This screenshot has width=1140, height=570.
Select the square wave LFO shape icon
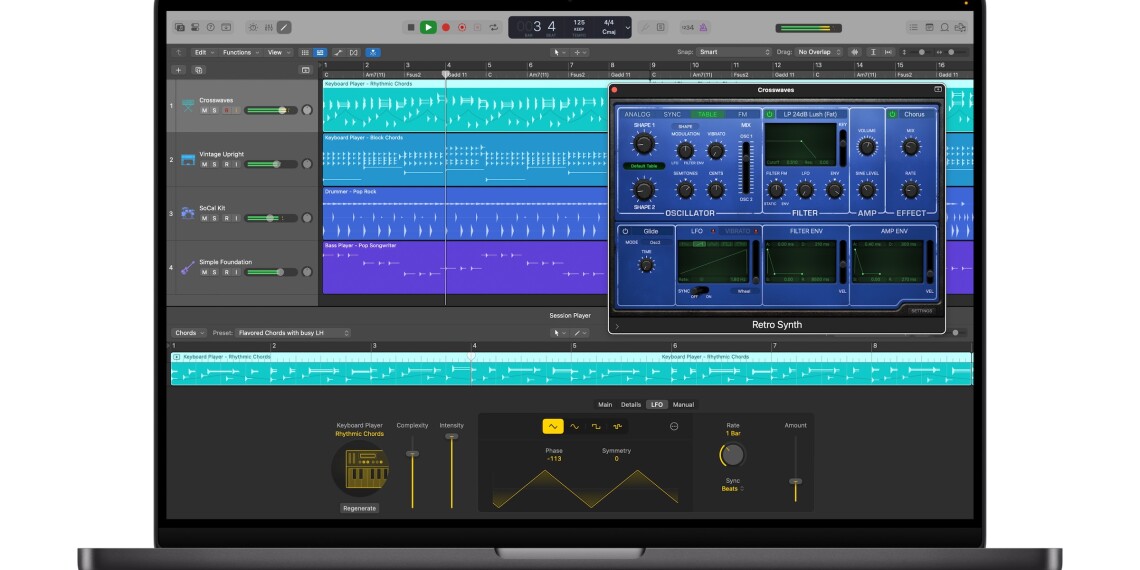pyautogui.click(x=596, y=426)
